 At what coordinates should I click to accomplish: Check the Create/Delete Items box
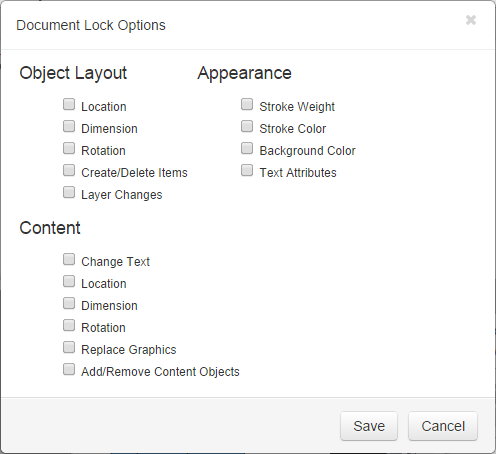[x=69, y=170]
